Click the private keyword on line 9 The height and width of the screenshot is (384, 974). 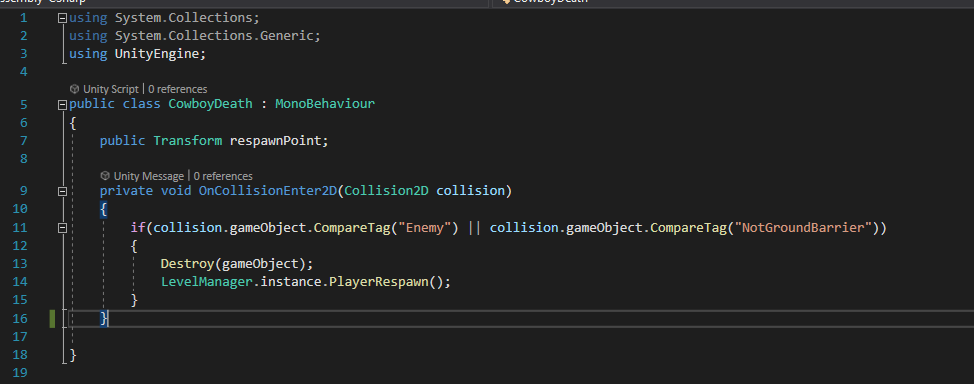[126, 190]
